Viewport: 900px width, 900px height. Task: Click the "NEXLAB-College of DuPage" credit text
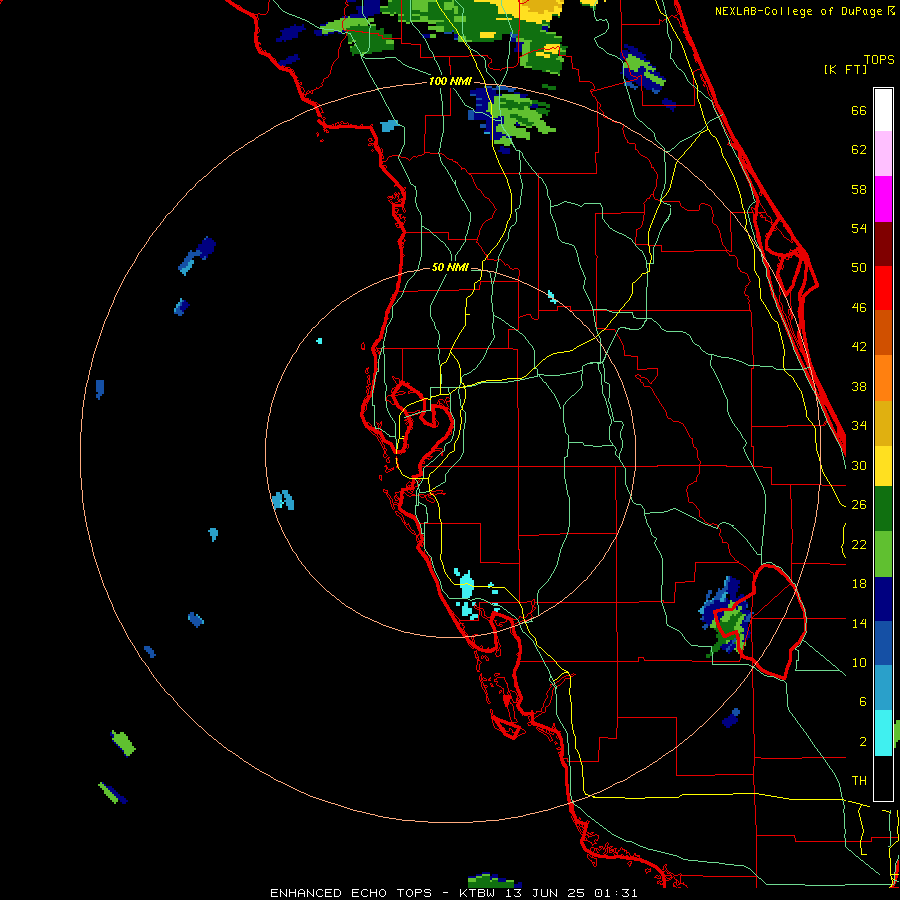tap(798, 11)
